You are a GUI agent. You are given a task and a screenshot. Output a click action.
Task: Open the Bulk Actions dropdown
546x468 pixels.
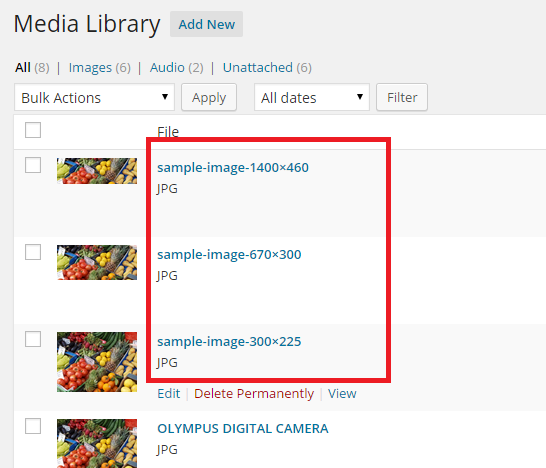pos(94,98)
